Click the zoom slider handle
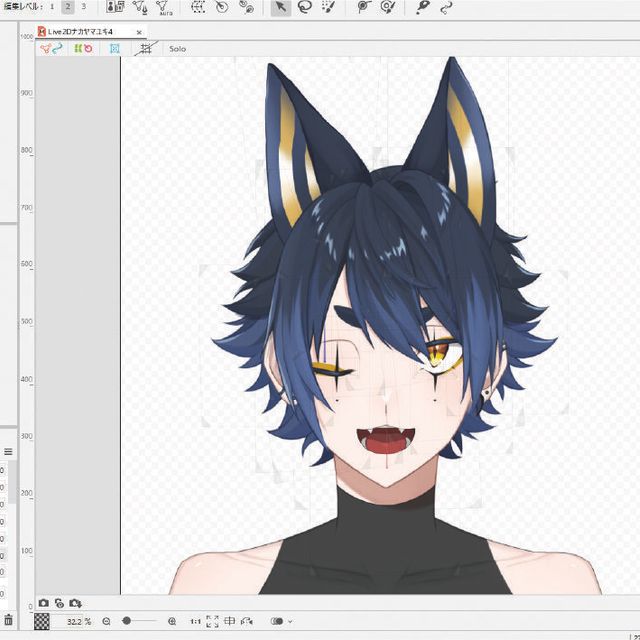This screenshot has width=640, height=640. pyautogui.click(x=127, y=621)
